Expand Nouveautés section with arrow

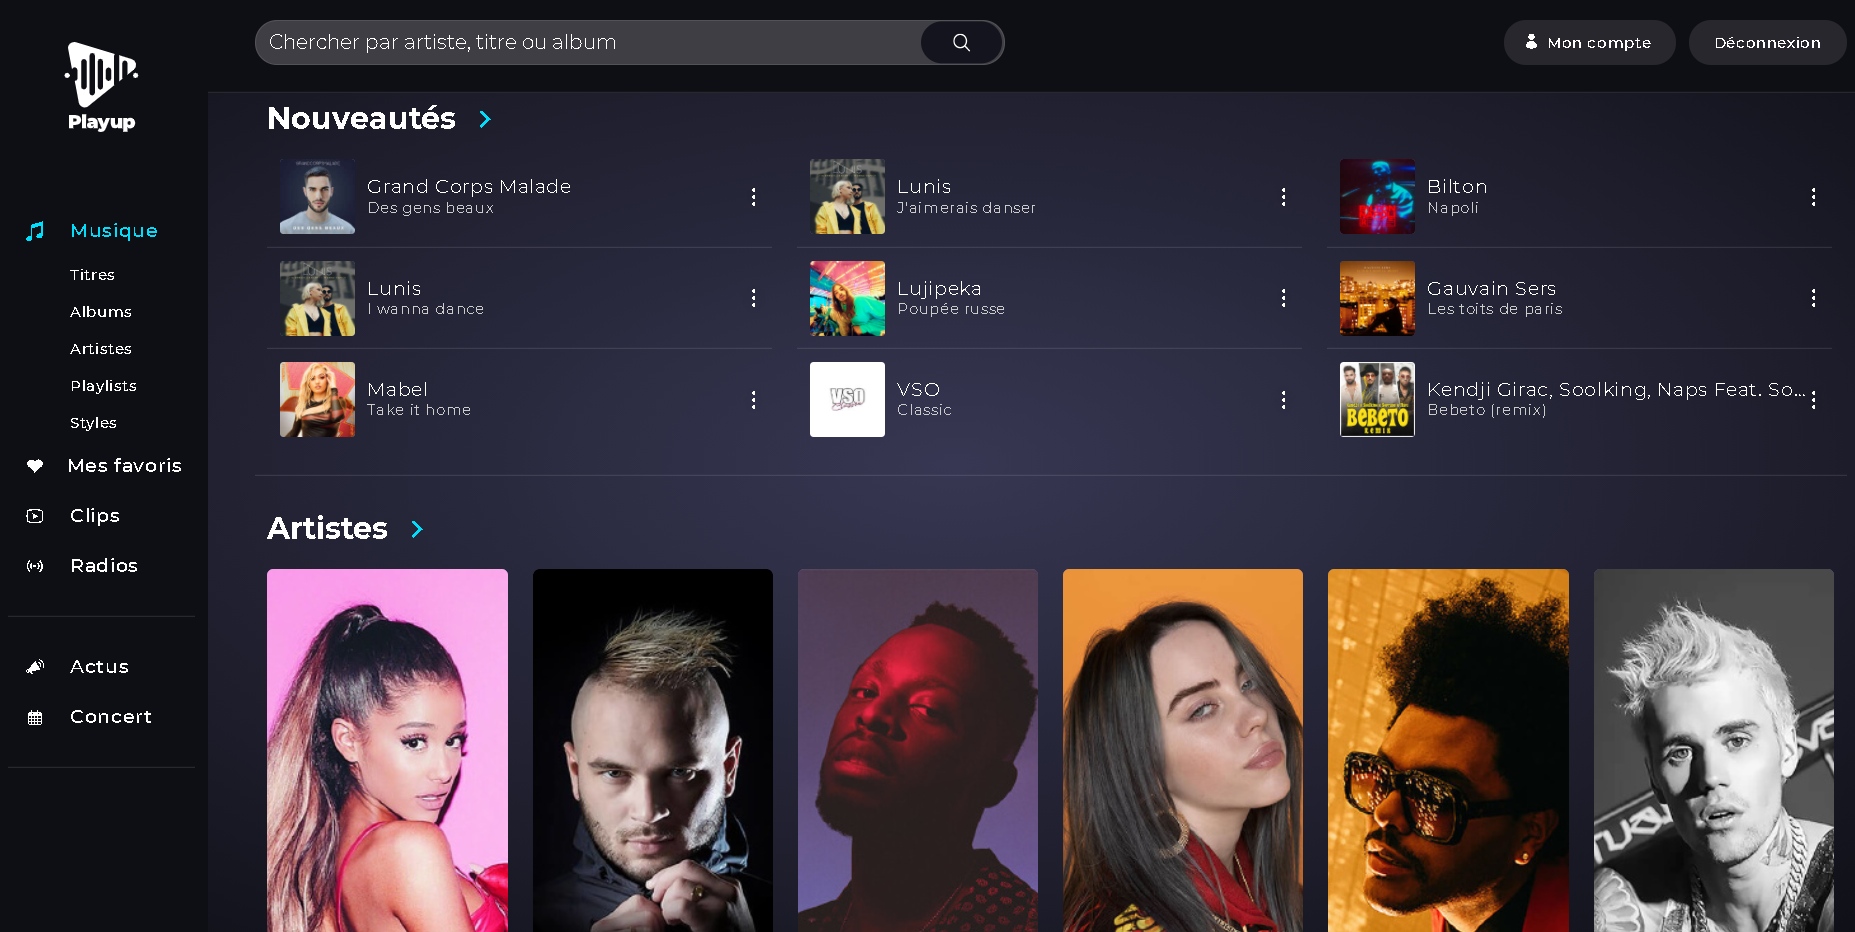click(x=485, y=119)
